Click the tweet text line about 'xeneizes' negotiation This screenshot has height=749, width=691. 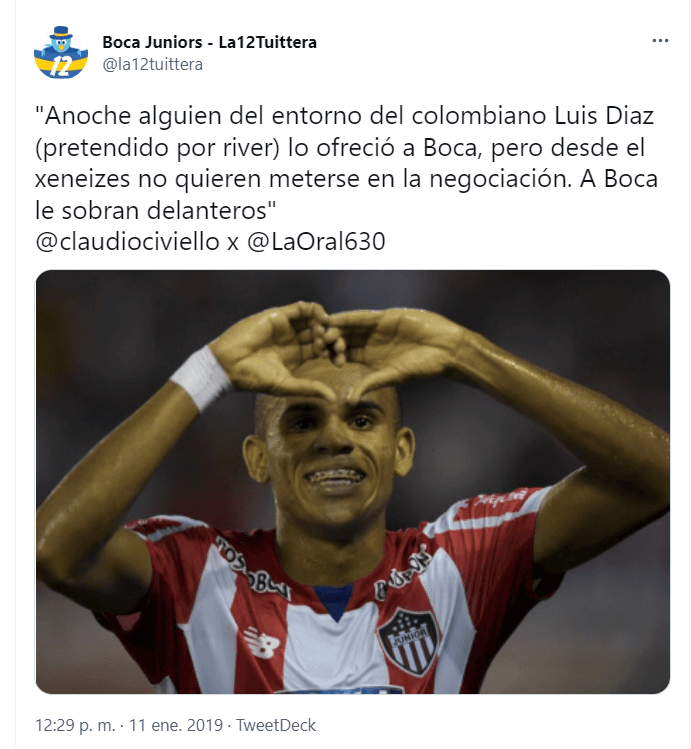click(346, 180)
